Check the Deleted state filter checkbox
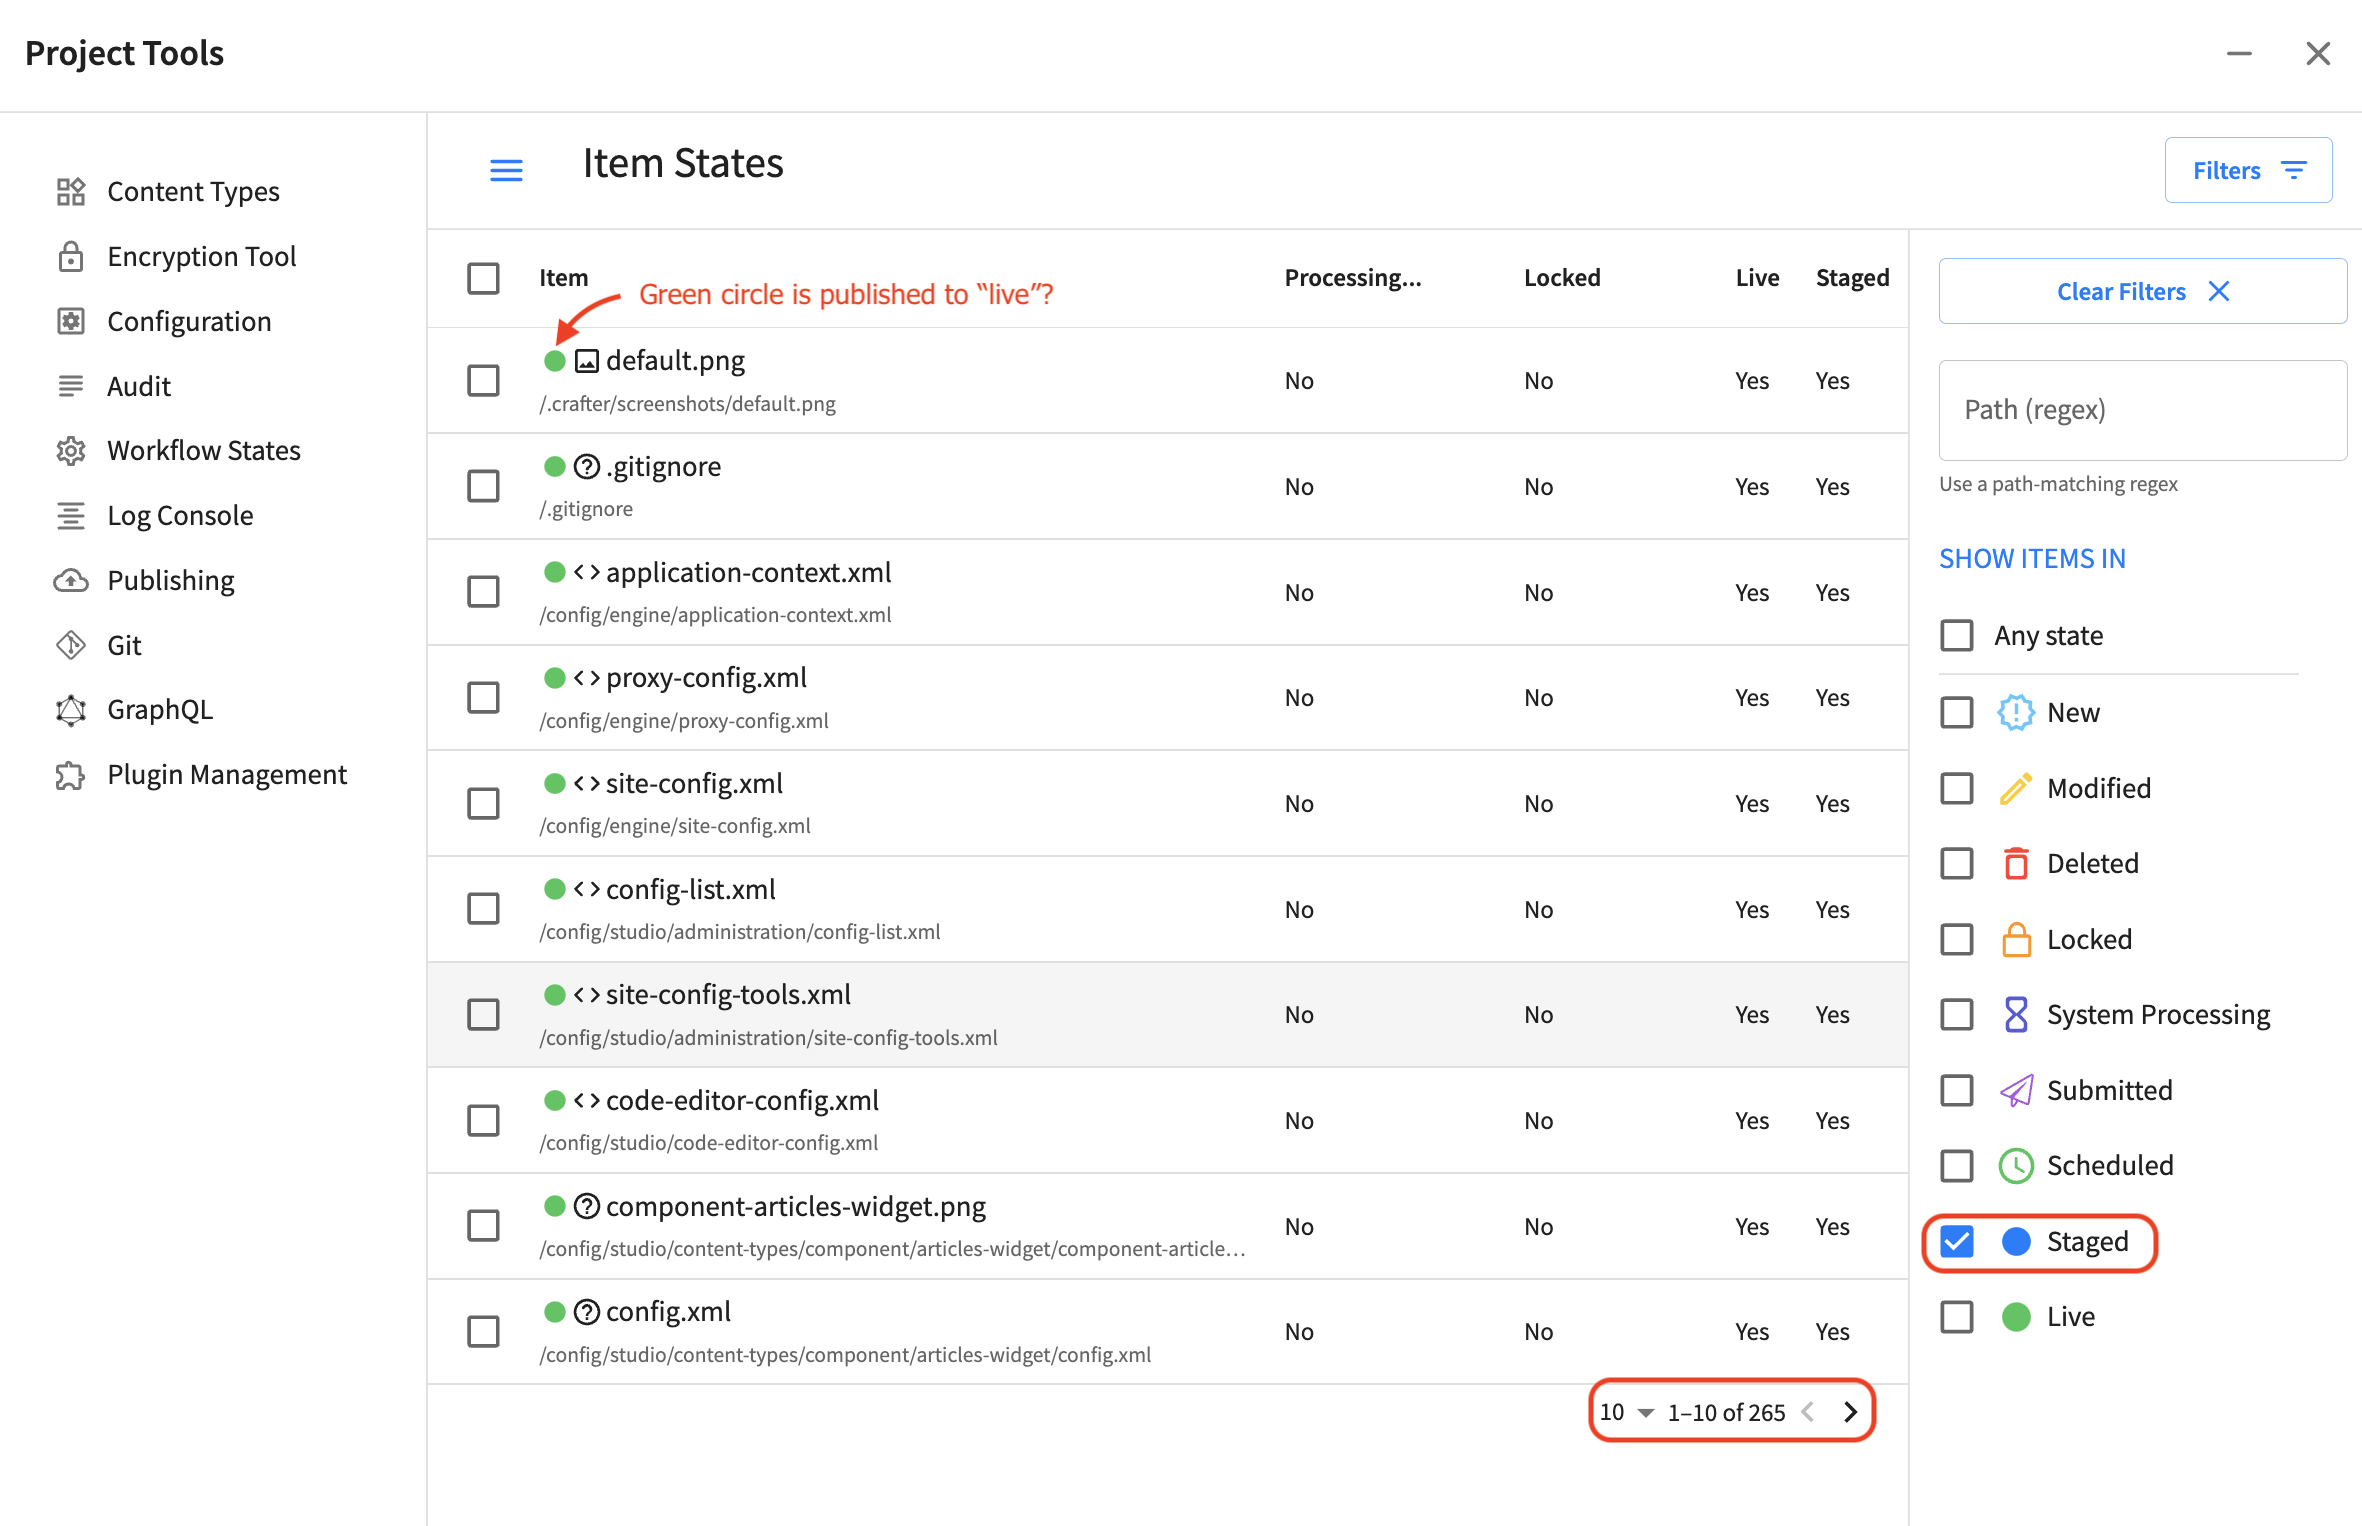 click(x=1957, y=863)
